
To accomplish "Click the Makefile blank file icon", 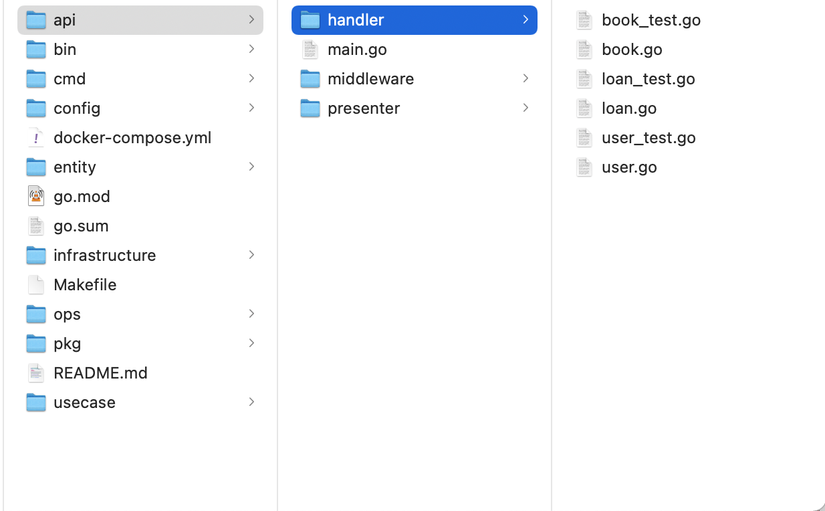I will click(x=36, y=285).
